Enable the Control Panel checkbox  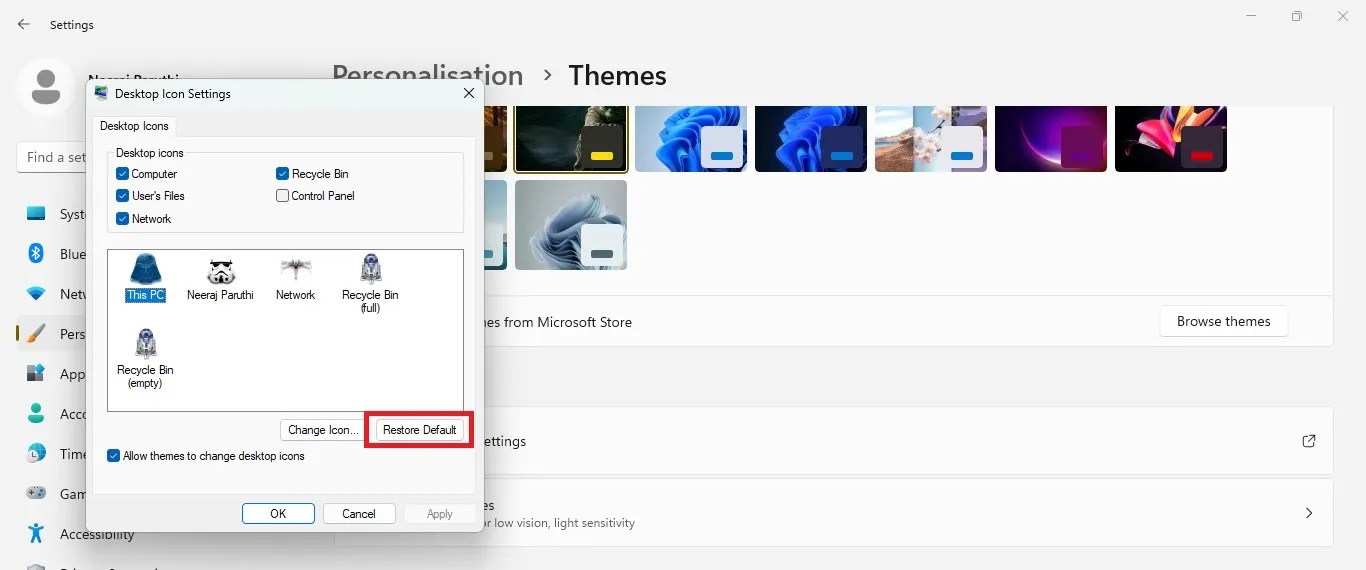pos(283,196)
